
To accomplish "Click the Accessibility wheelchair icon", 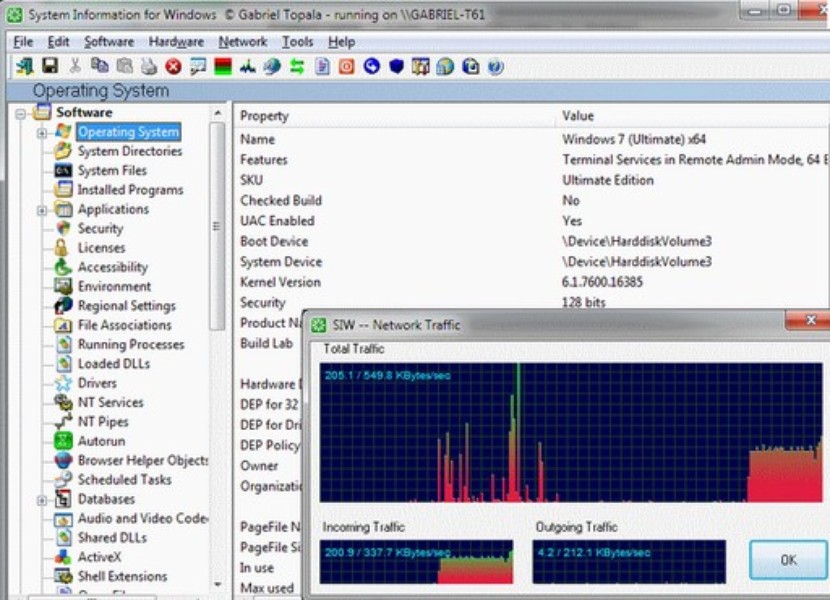I will point(63,266).
